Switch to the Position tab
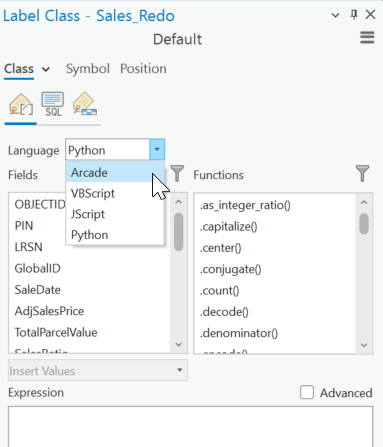The width and height of the screenshot is (383, 447). [143, 69]
